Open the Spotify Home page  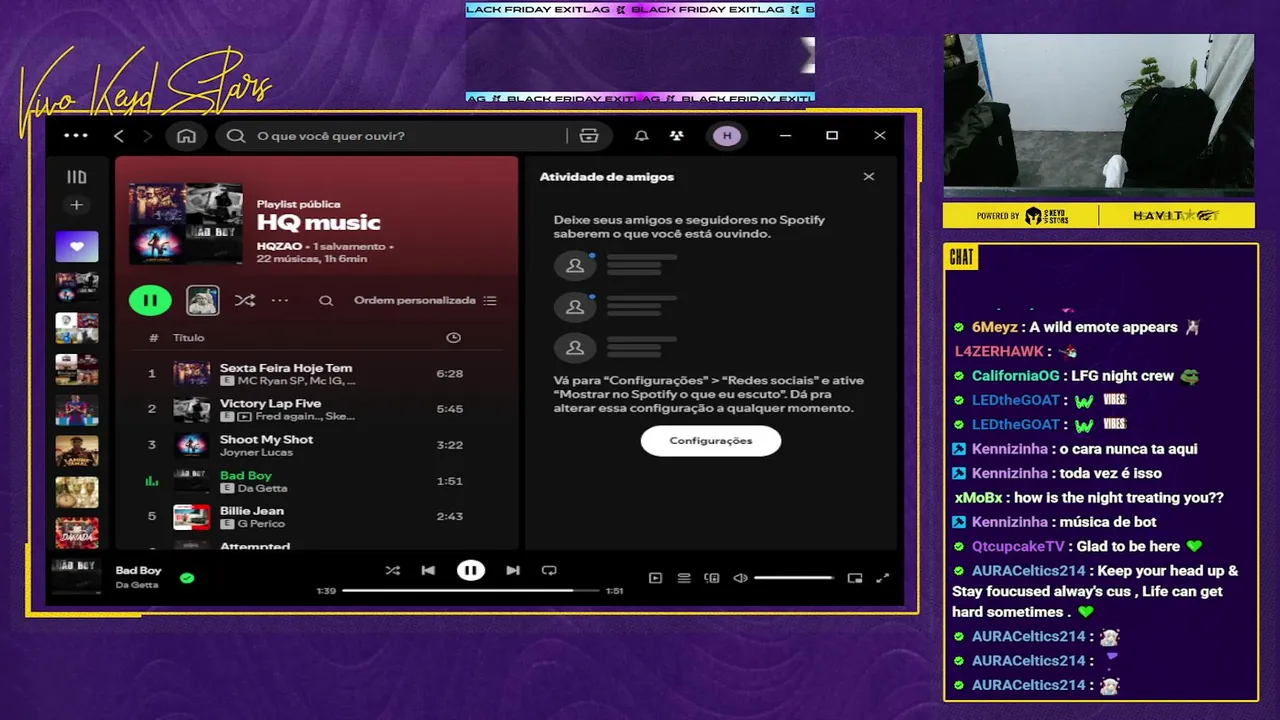pyautogui.click(x=186, y=135)
